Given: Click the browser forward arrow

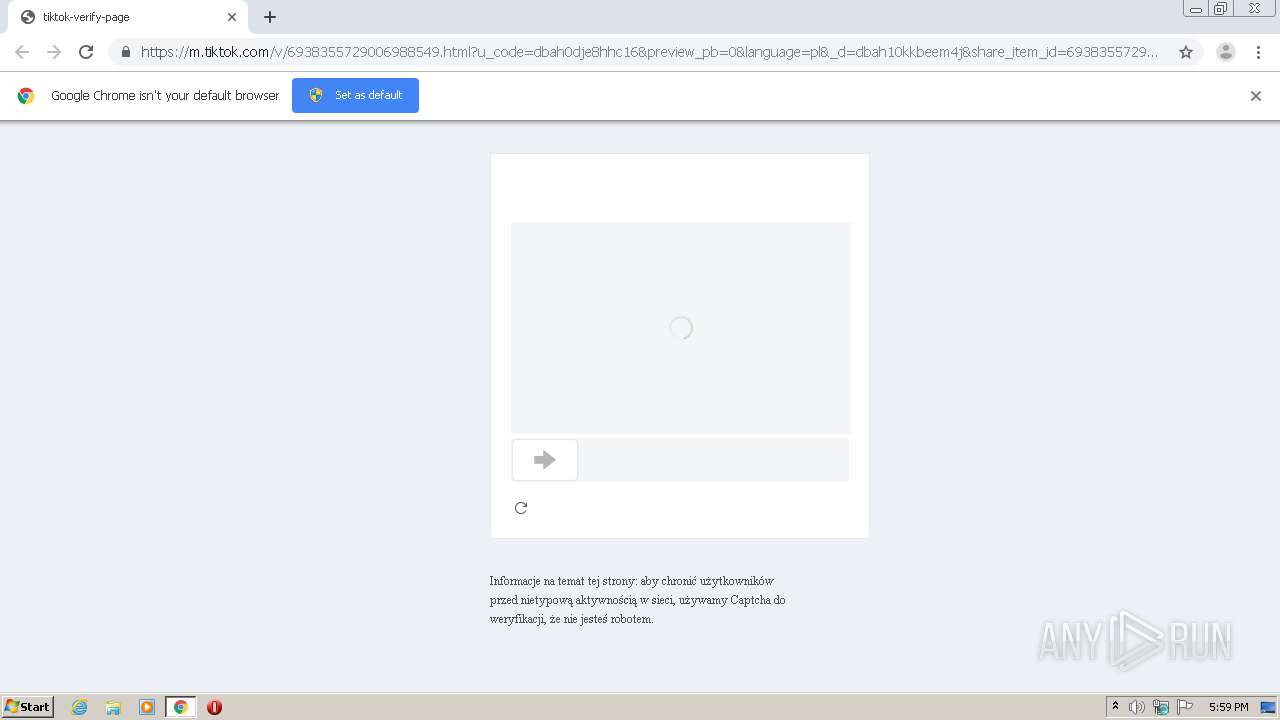Looking at the screenshot, I should [54, 52].
